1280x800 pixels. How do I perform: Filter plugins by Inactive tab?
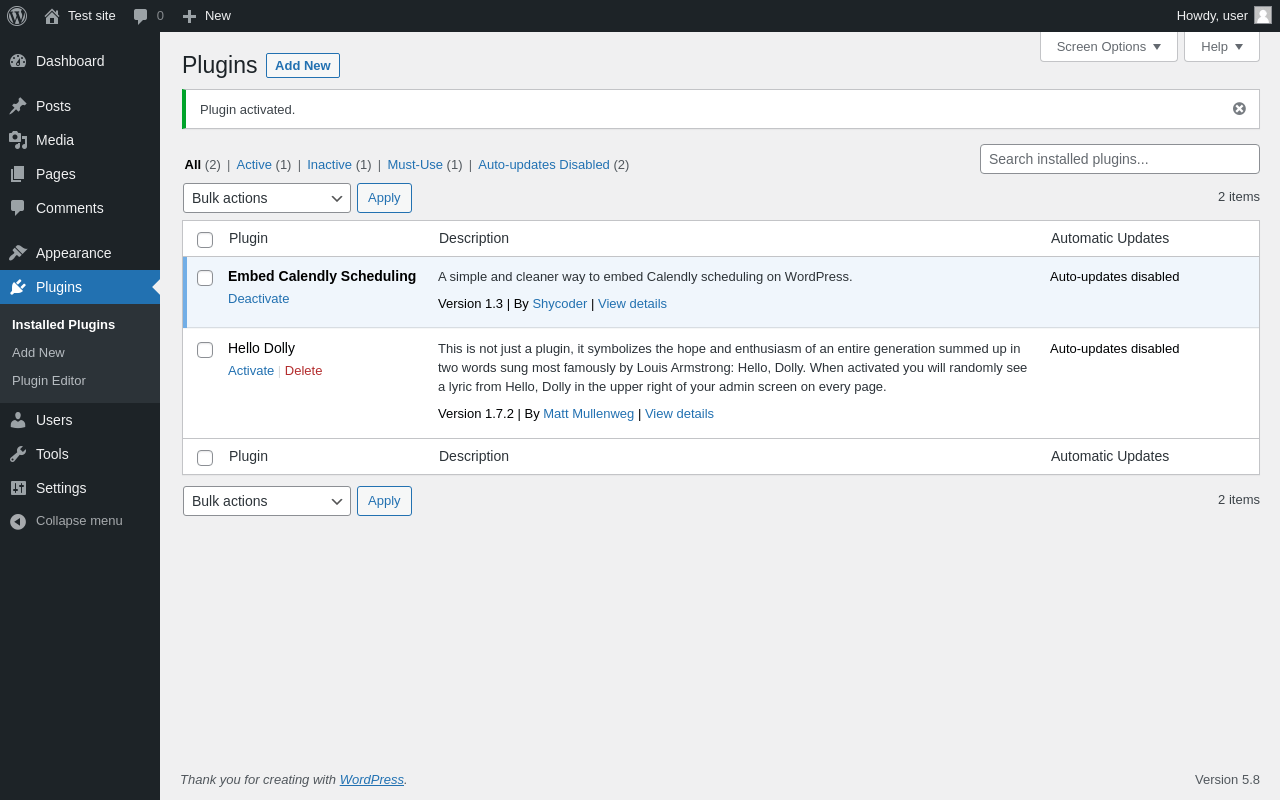329,165
